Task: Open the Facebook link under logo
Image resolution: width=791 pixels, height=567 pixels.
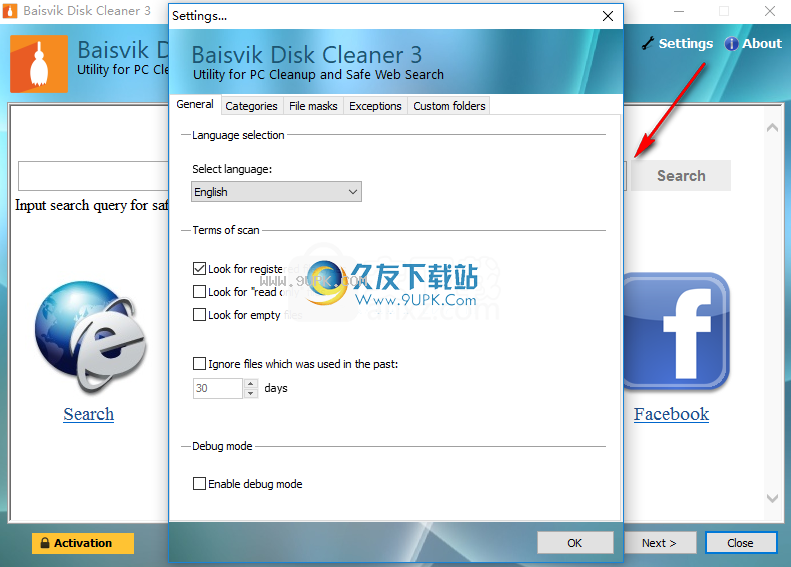Action: point(671,414)
